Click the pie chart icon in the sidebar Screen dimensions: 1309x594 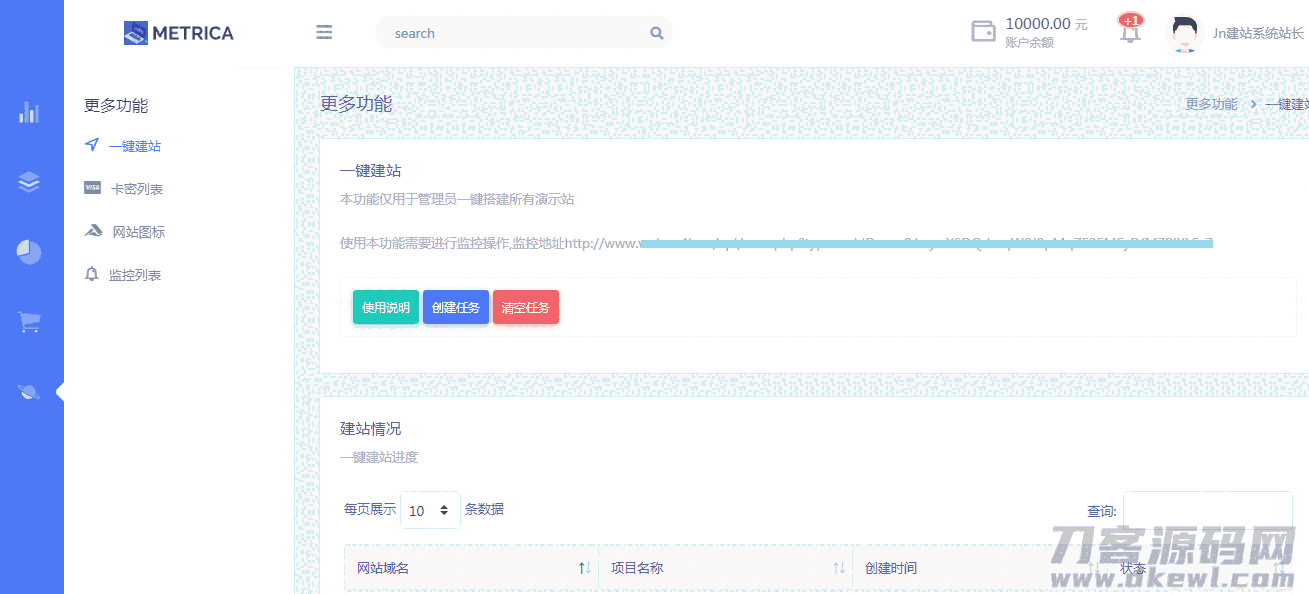[30, 252]
